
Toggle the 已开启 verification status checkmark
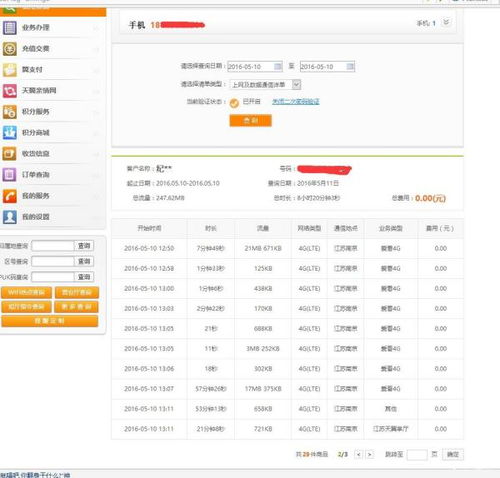[234, 103]
